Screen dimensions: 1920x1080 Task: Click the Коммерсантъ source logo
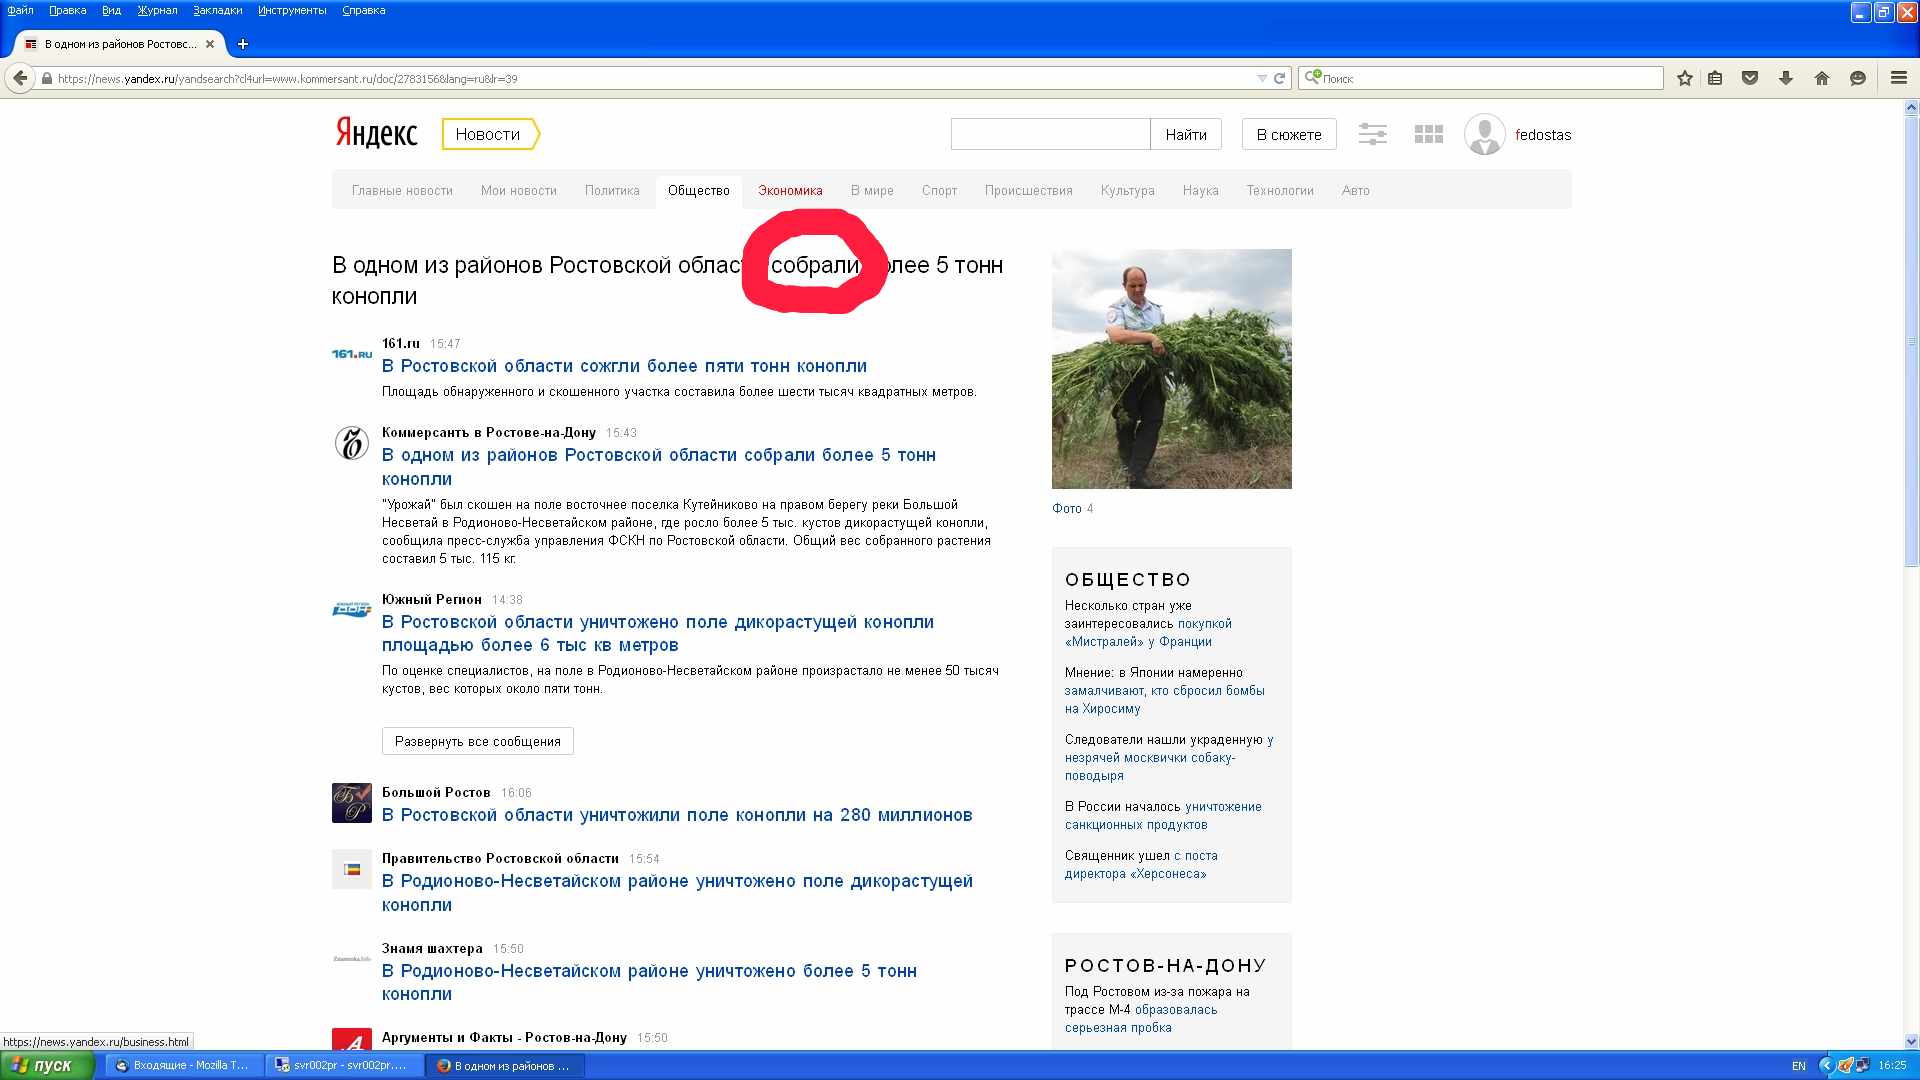click(x=352, y=442)
